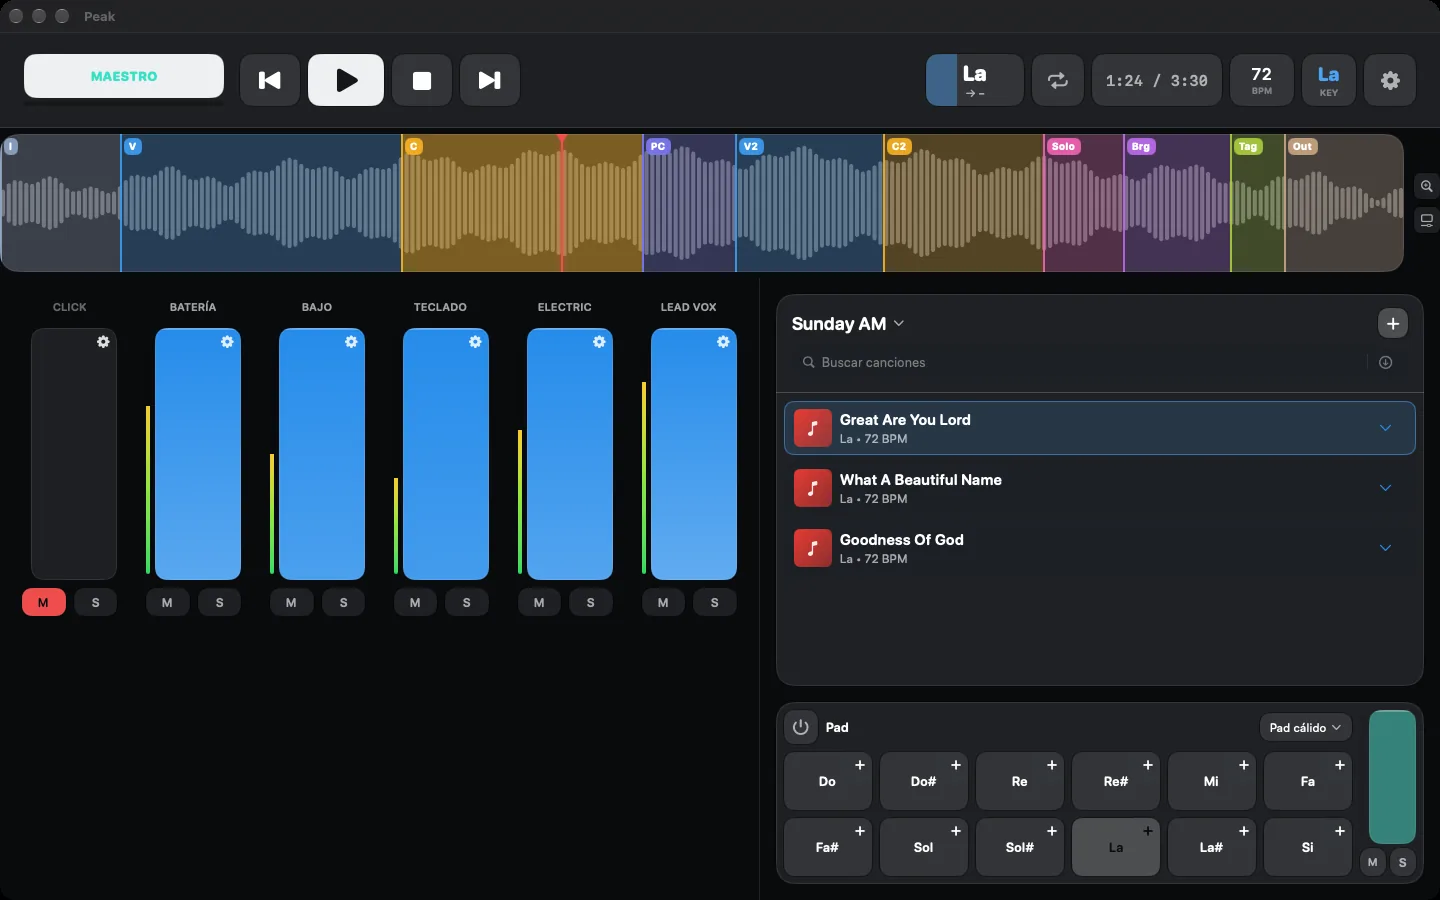Screen dimensions: 1440x900
Task: Open CLICK channel settings gear
Action: pyautogui.click(x=103, y=342)
